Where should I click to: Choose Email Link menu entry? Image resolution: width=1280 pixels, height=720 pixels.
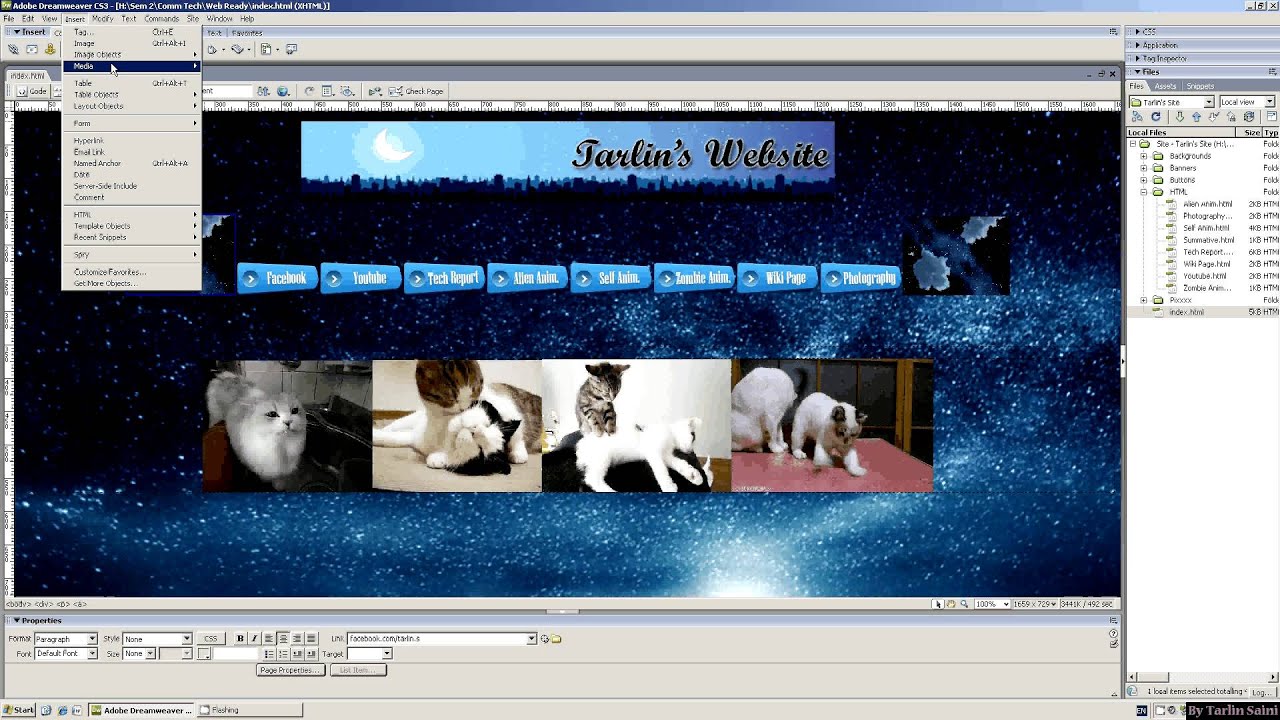(131, 152)
